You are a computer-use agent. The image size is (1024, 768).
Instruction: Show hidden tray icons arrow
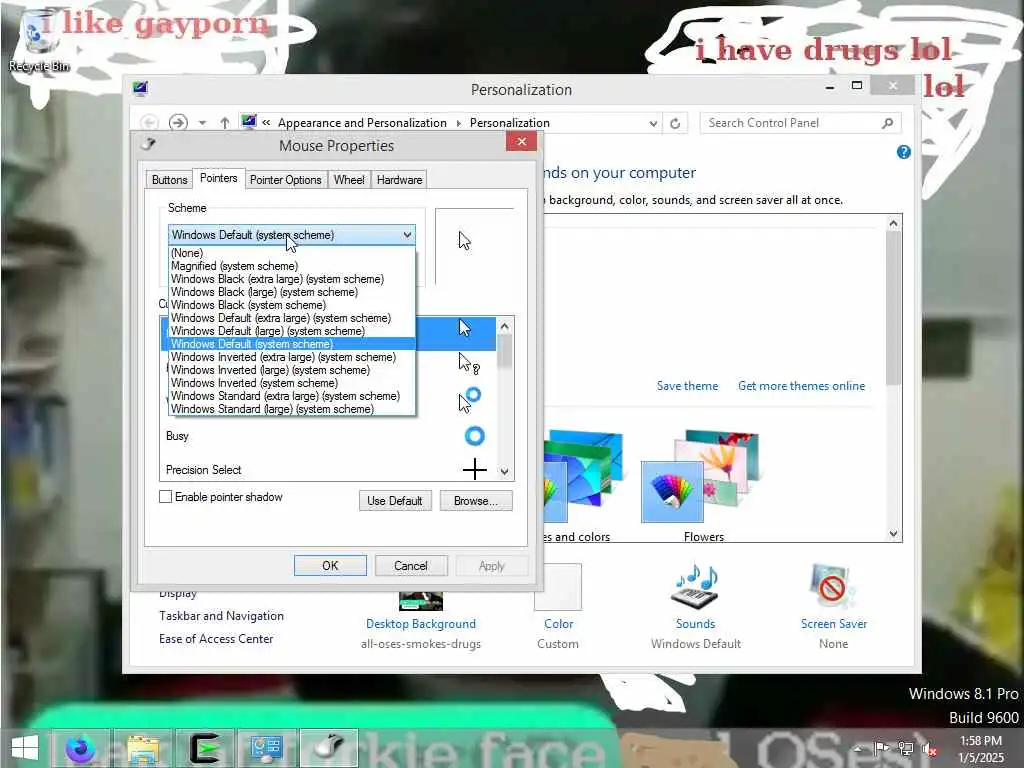859,748
